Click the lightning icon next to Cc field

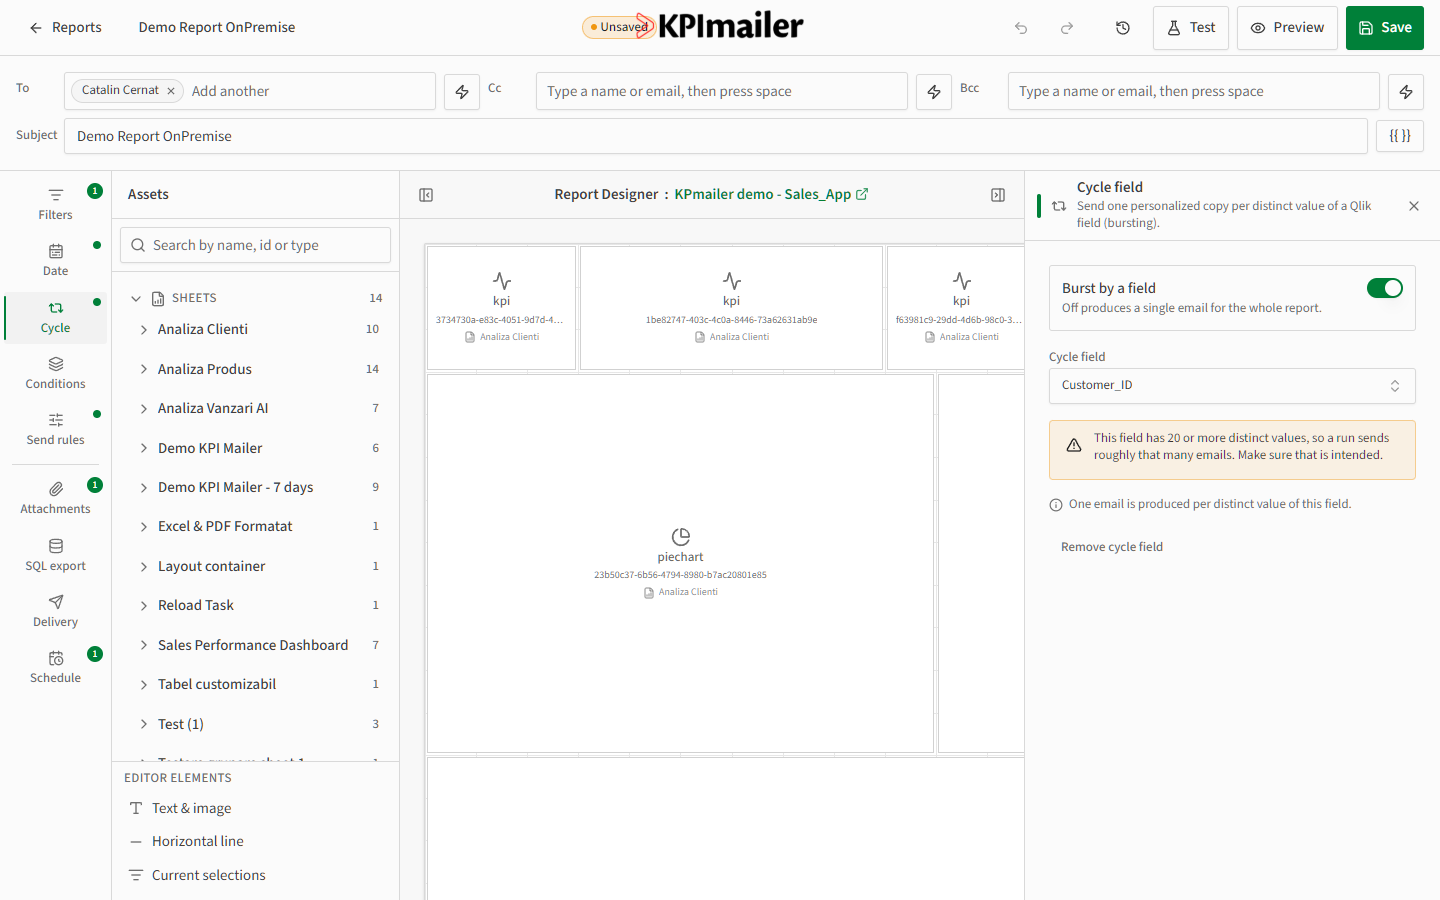(934, 91)
